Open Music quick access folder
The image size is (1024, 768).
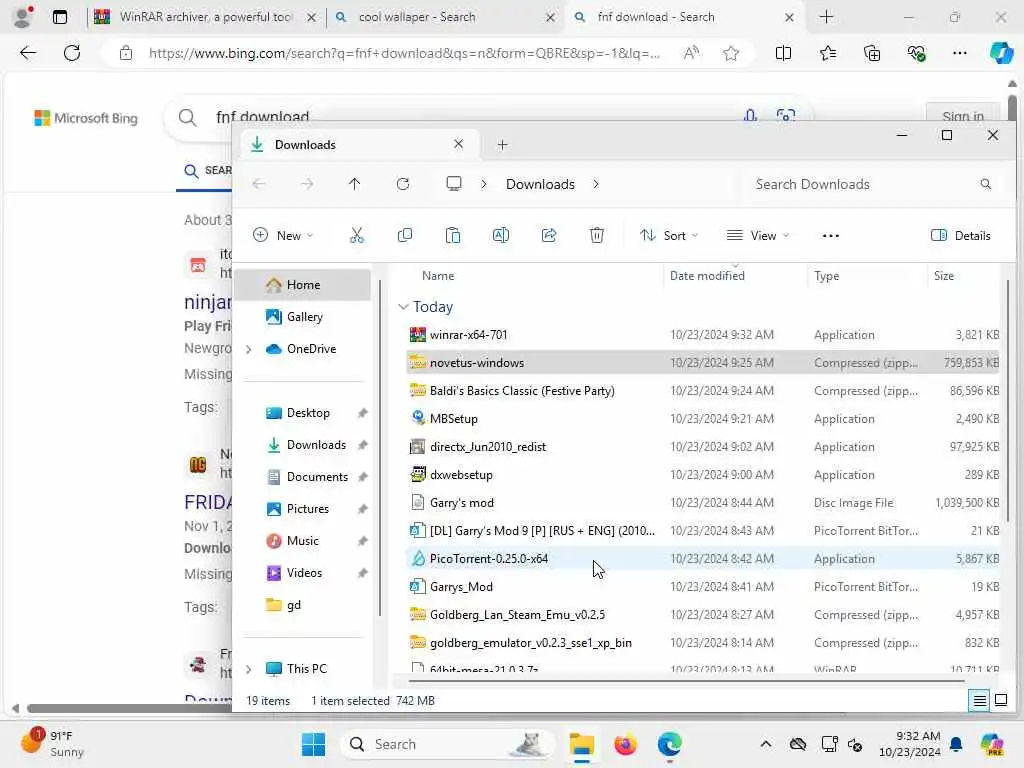[303, 541]
